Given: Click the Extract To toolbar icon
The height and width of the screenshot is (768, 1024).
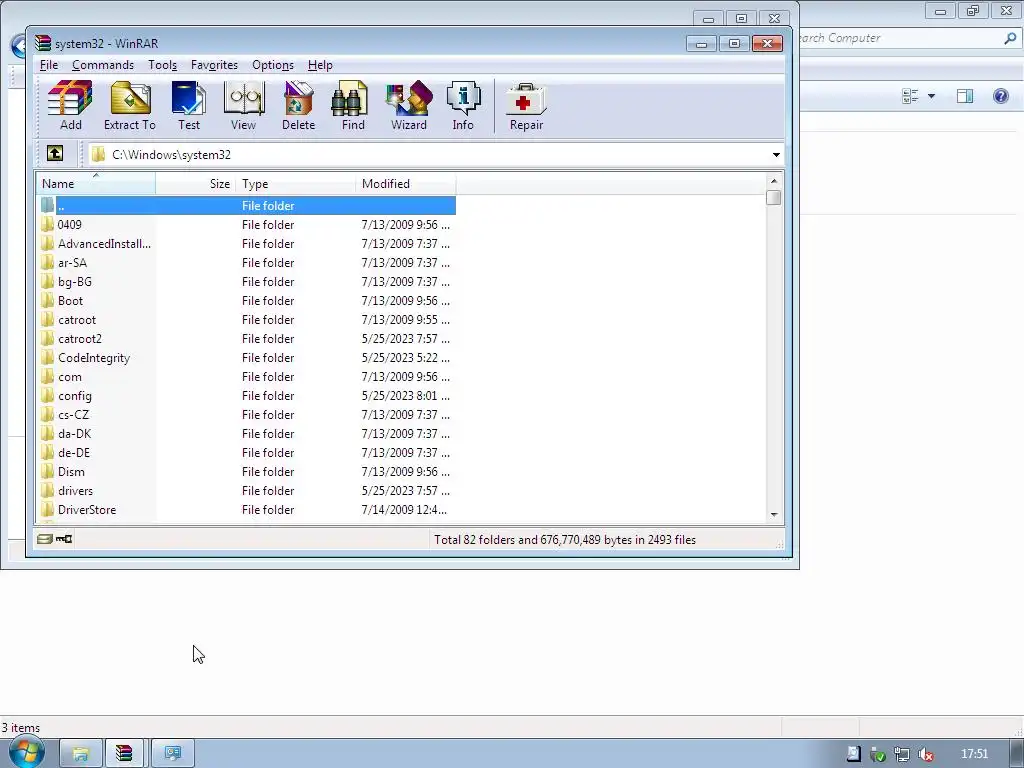Looking at the screenshot, I should coord(130,106).
